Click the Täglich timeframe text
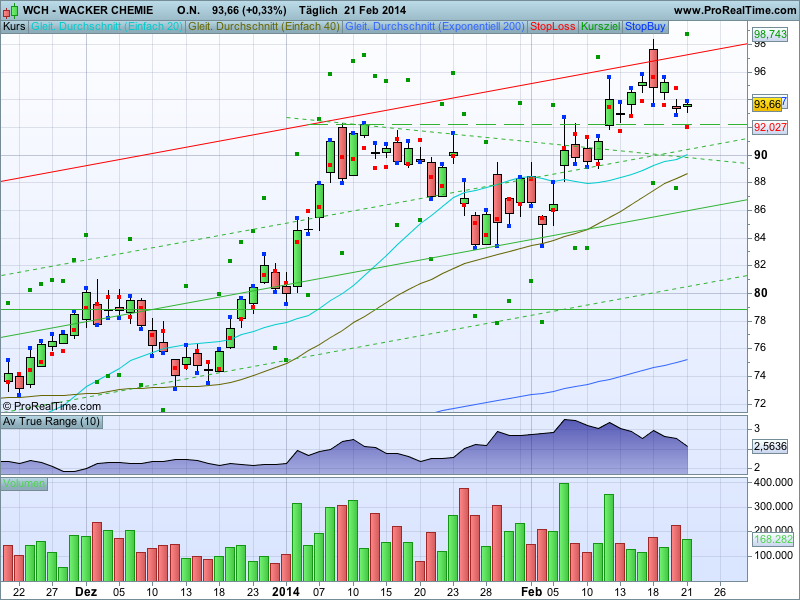This screenshot has width=800, height=600. (318, 10)
